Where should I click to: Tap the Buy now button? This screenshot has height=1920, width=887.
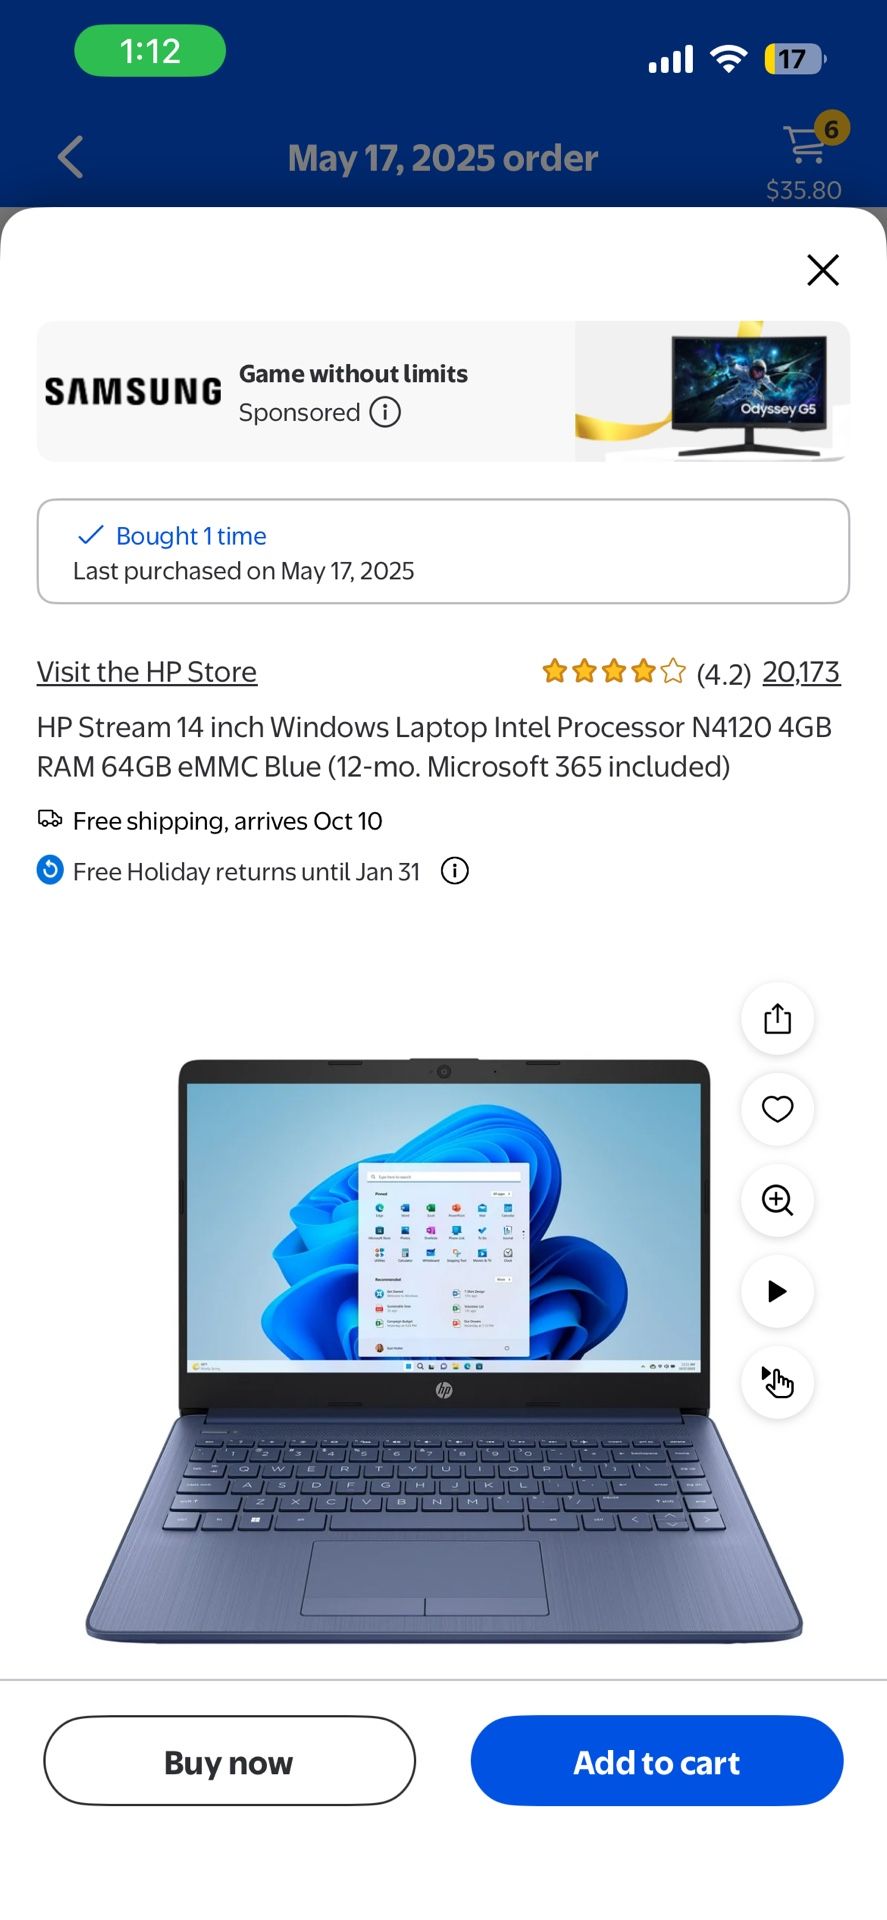click(229, 1761)
